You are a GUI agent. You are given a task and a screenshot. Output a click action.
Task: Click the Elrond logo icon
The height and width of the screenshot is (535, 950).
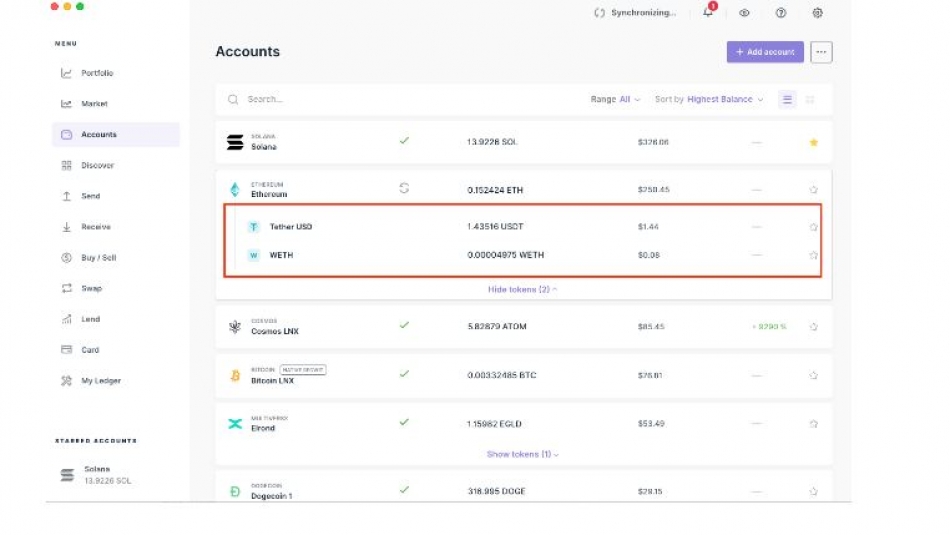click(235, 424)
